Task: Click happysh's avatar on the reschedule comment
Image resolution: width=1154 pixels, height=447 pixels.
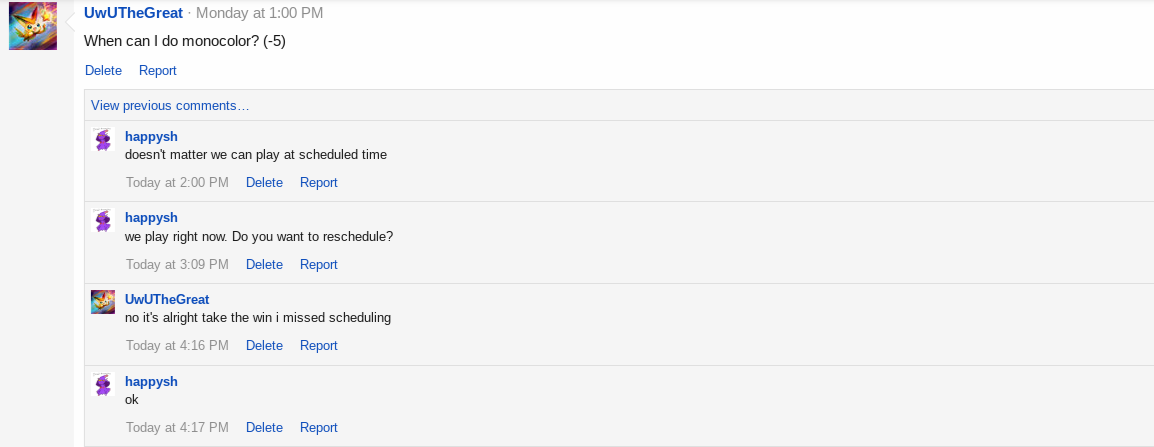Action: [103, 221]
